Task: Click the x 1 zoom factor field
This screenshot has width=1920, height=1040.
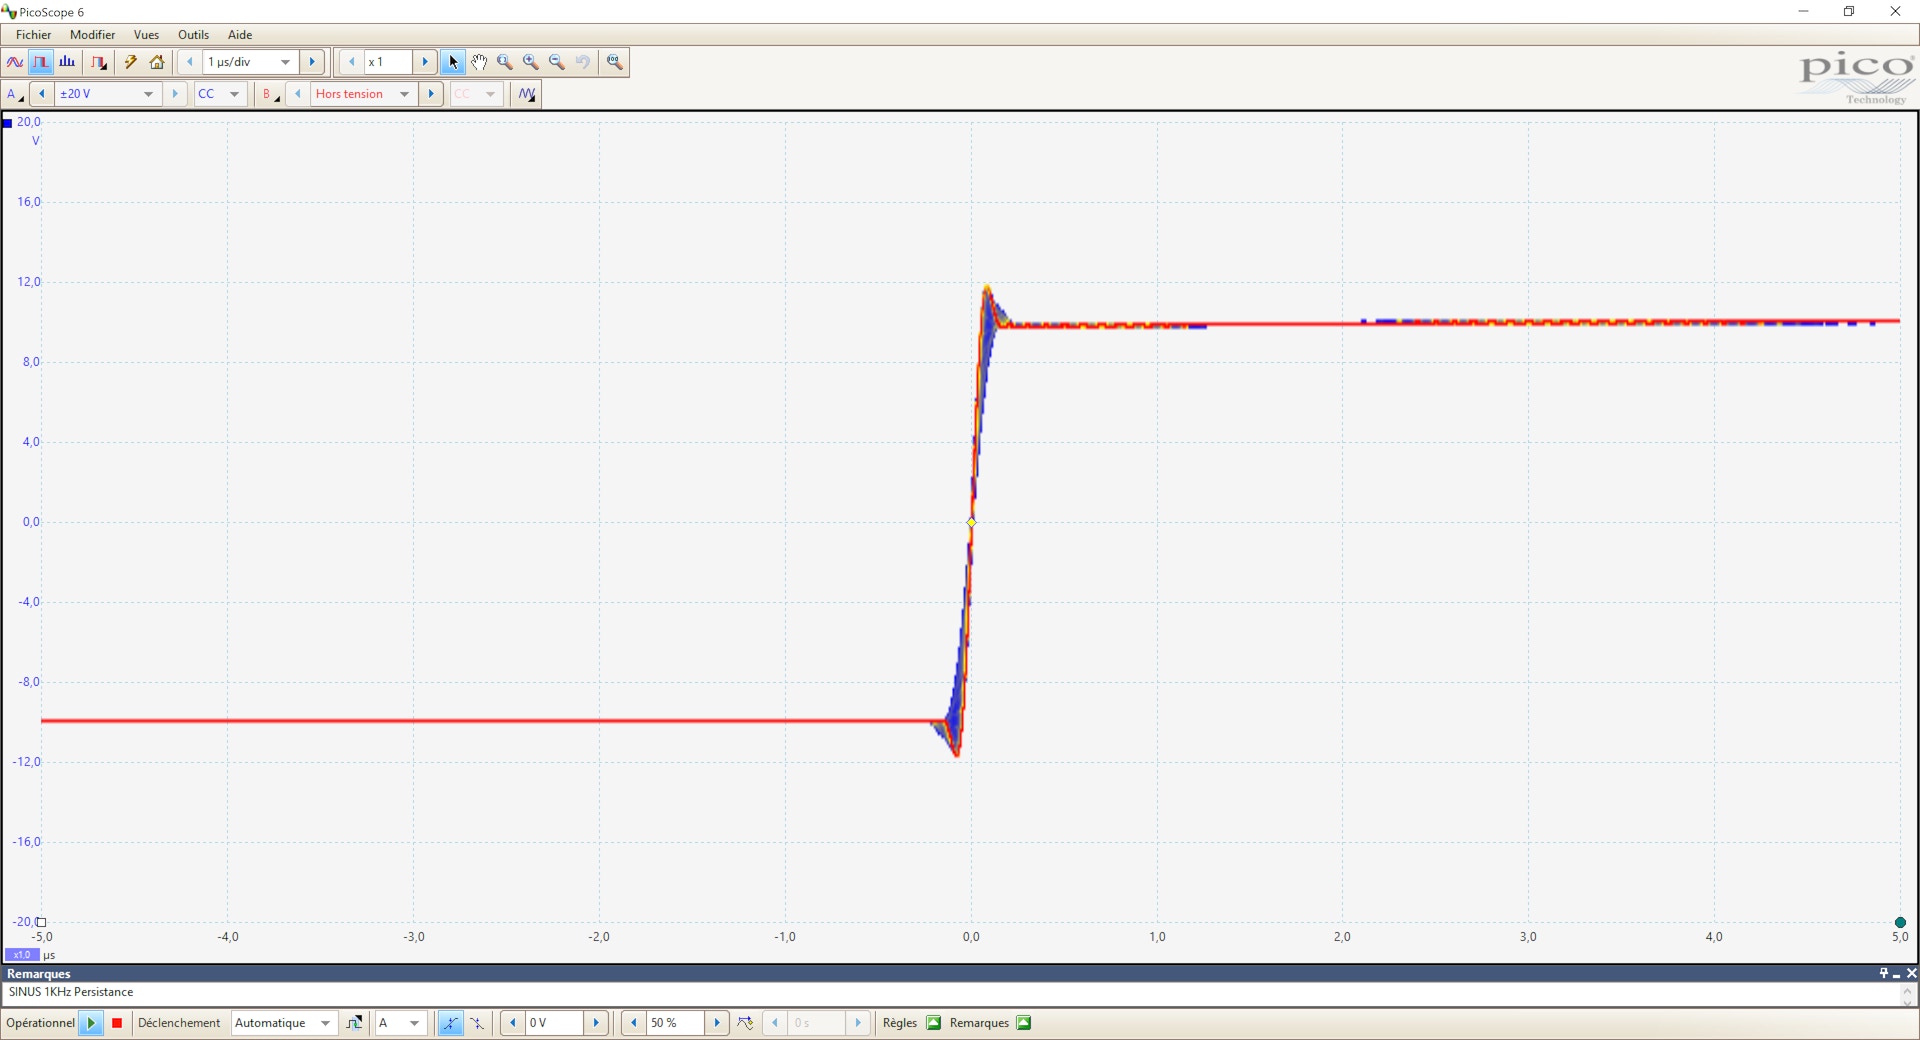Action: [388, 62]
